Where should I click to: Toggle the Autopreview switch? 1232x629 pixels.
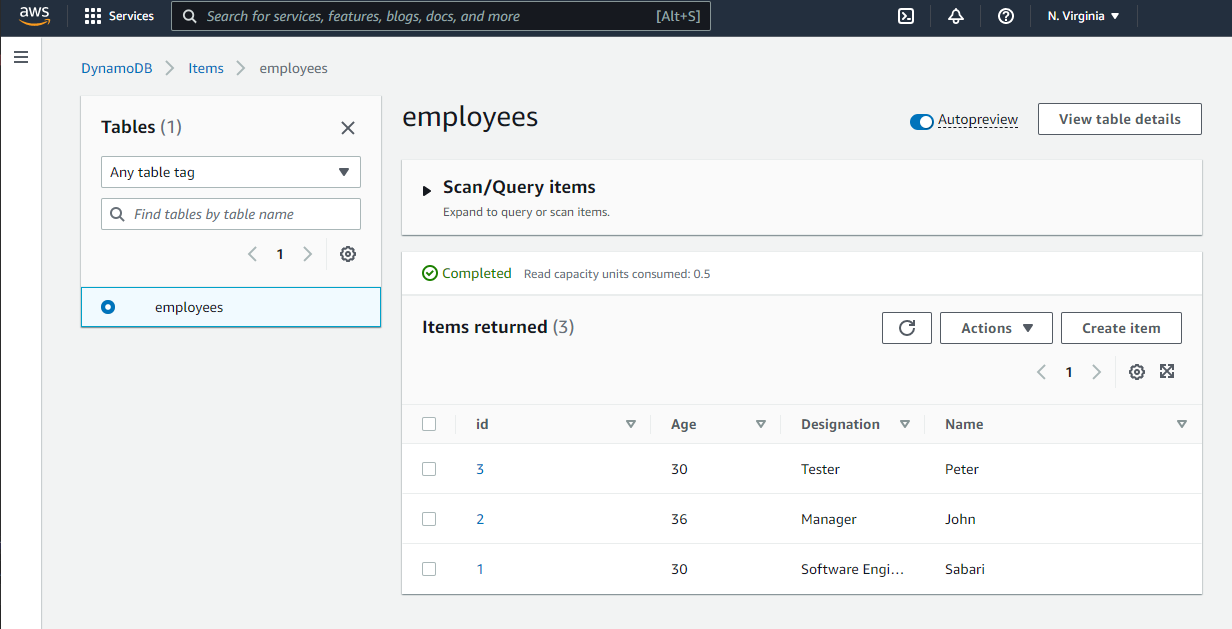[x=921, y=122]
